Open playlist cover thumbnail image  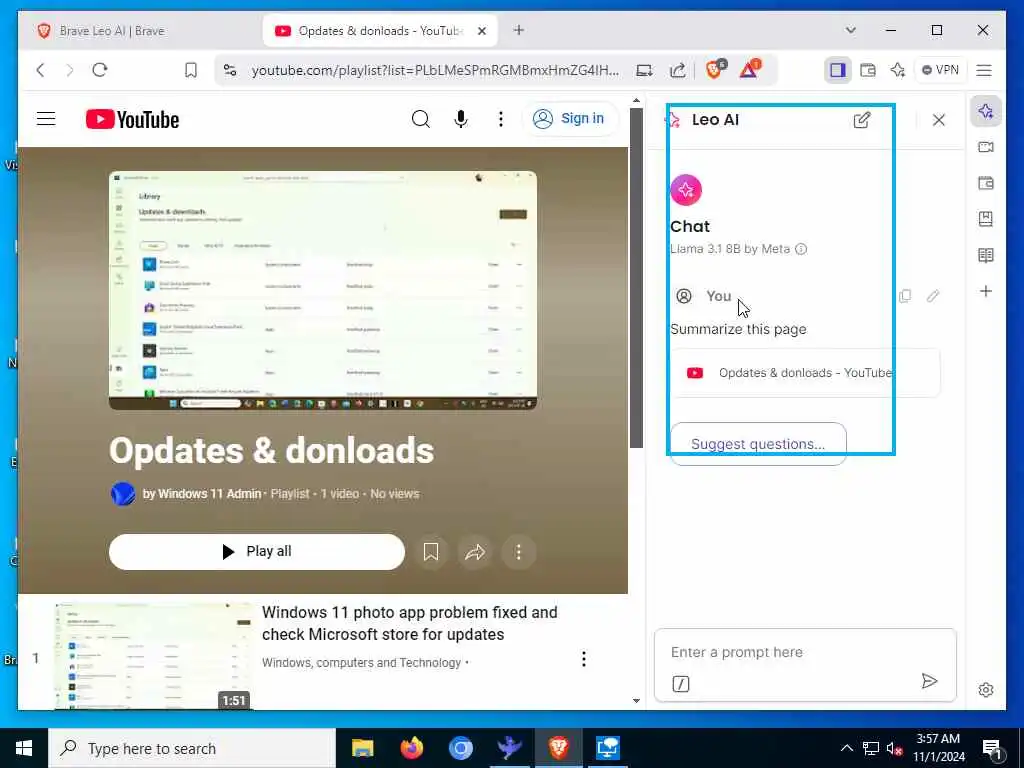coord(323,291)
